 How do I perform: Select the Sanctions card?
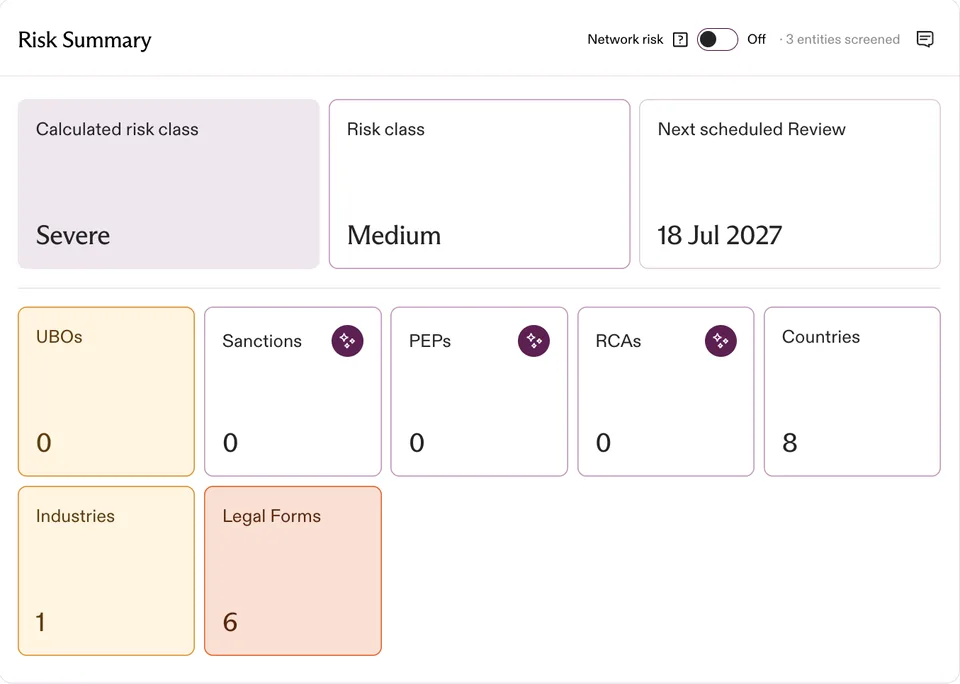click(293, 391)
